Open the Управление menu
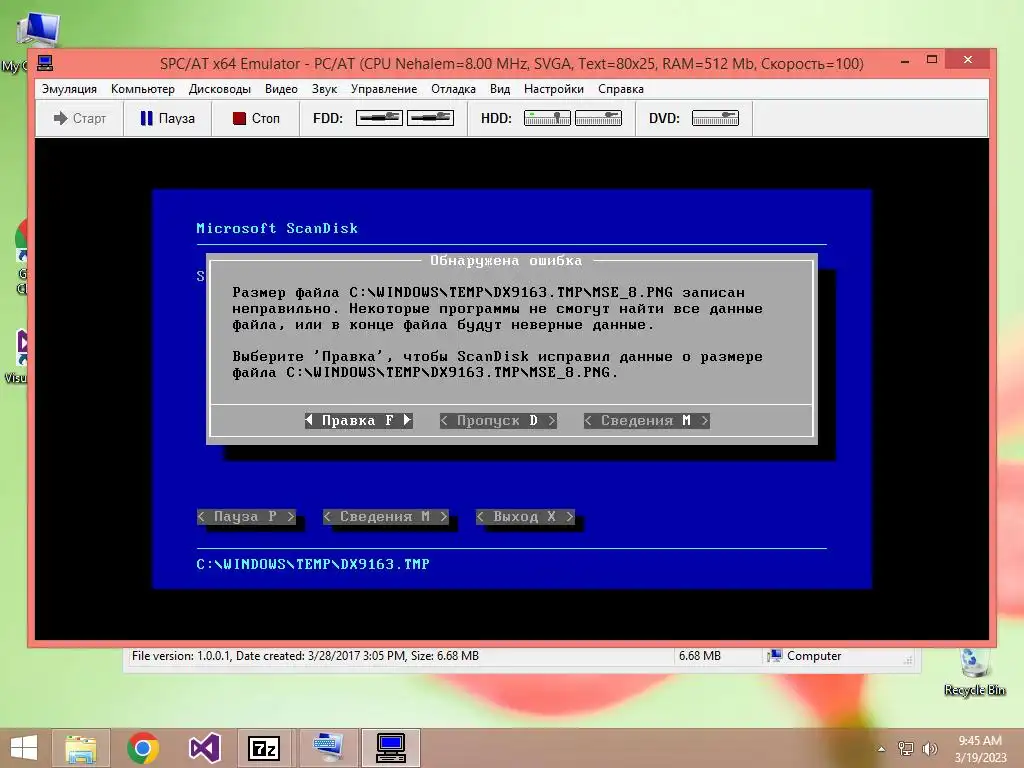Image resolution: width=1024 pixels, height=768 pixels. 383,89
